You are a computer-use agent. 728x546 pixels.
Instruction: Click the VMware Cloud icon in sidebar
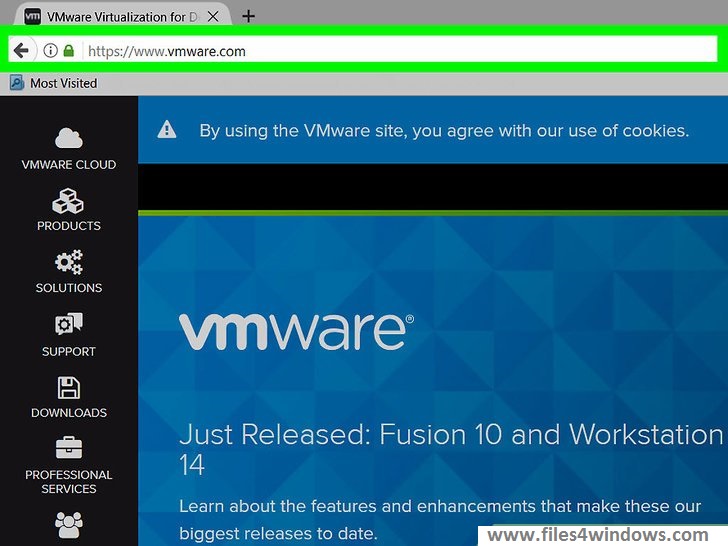coord(69,138)
